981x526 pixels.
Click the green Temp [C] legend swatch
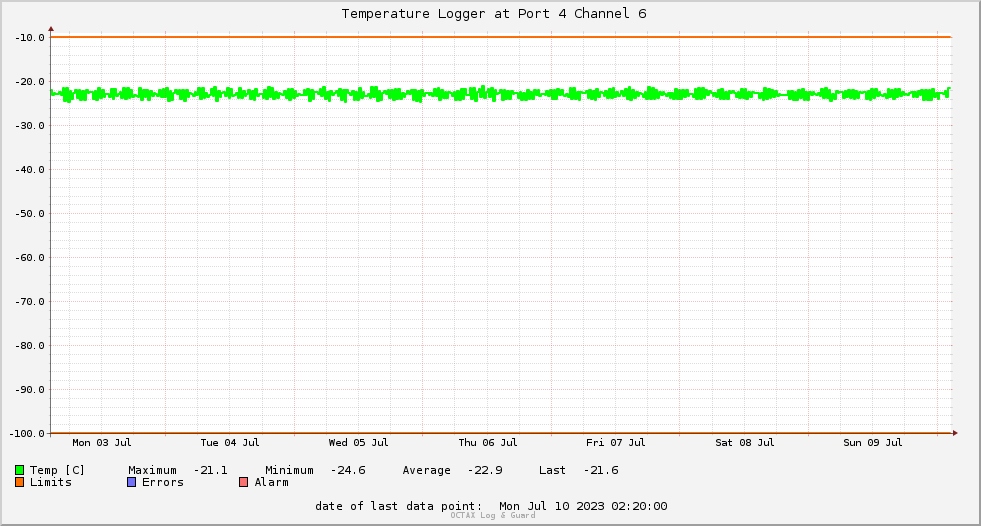[19, 470]
